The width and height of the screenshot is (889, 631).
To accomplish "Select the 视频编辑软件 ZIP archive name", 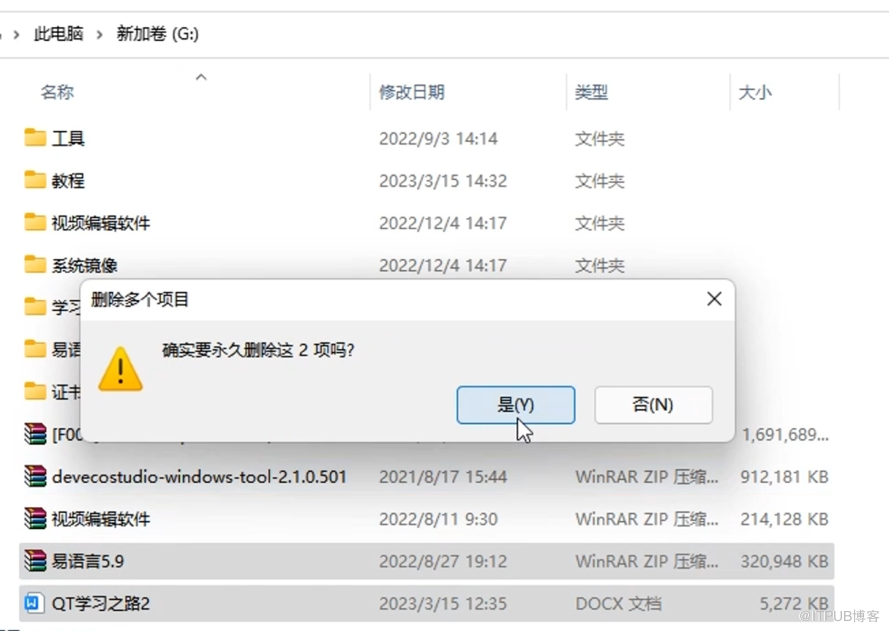I will point(101,519).
